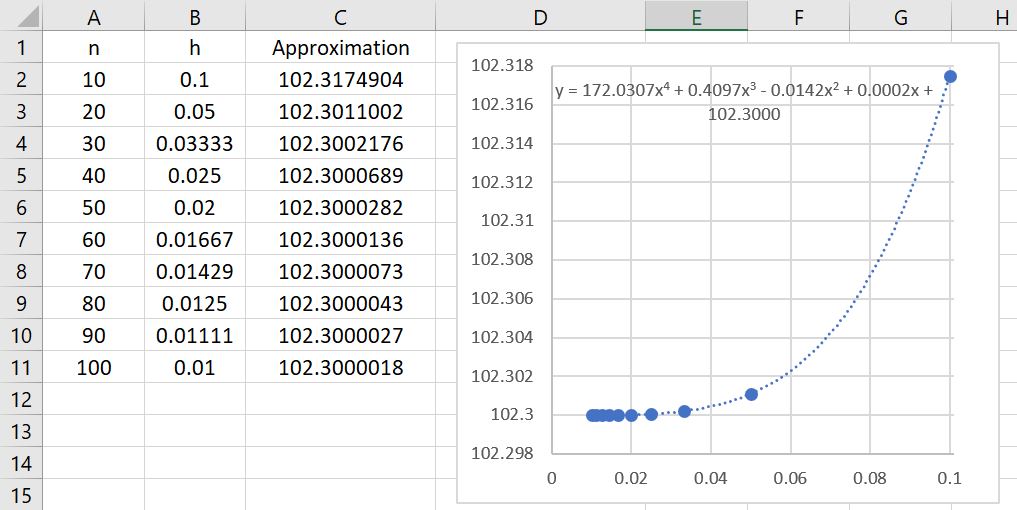Select row 1 header
This screenshot has width=1017, height=510.
(21, 48)
